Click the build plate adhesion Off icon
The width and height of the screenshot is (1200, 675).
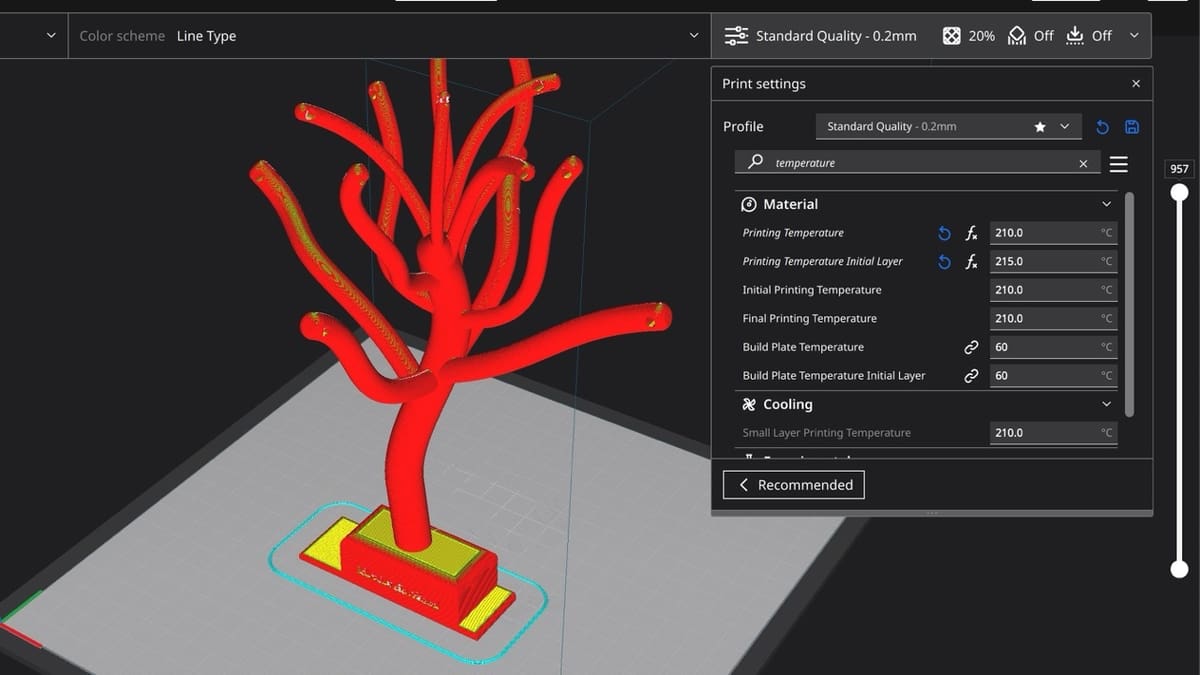pyautogui.click(x=1075, y=36)
